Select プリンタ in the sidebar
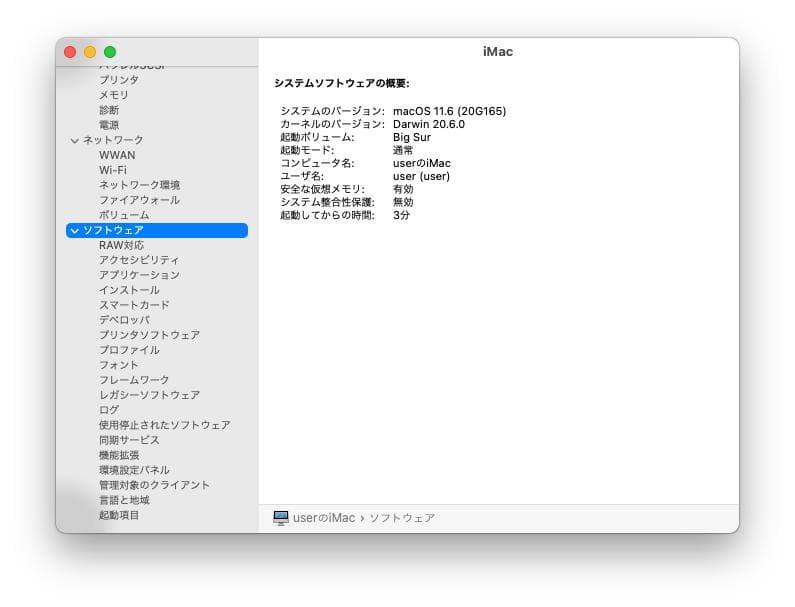This screenshot has width=795, height=607. click(x=119, y=80)
